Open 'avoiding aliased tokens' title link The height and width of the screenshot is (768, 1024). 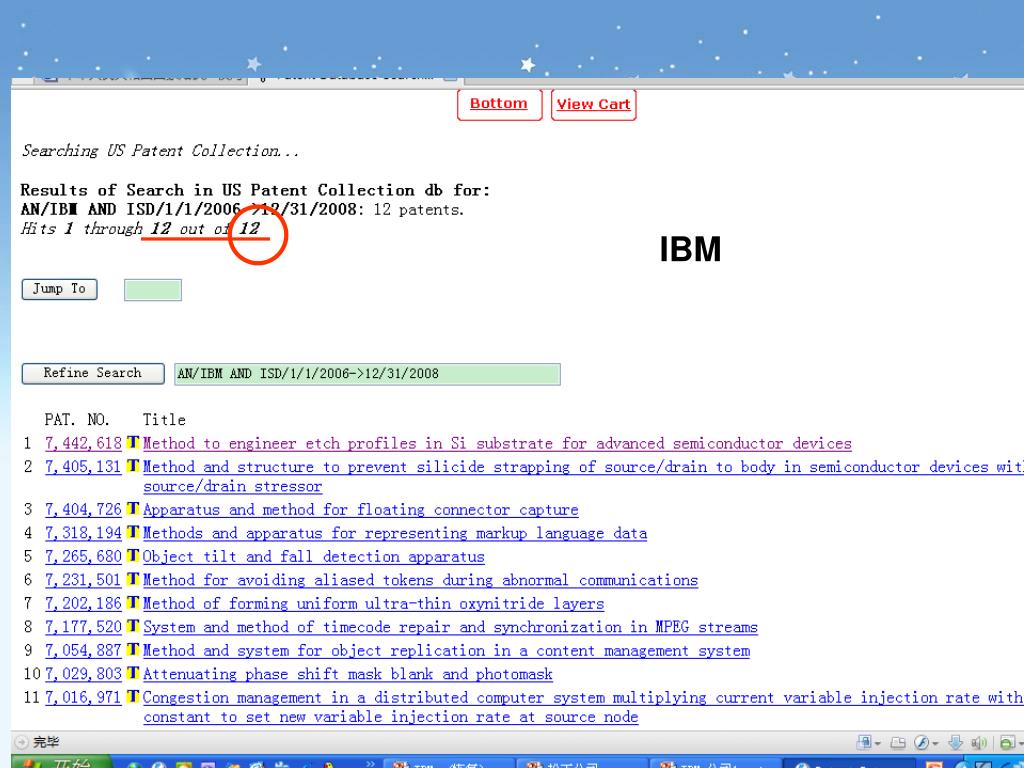click(421, 581)
